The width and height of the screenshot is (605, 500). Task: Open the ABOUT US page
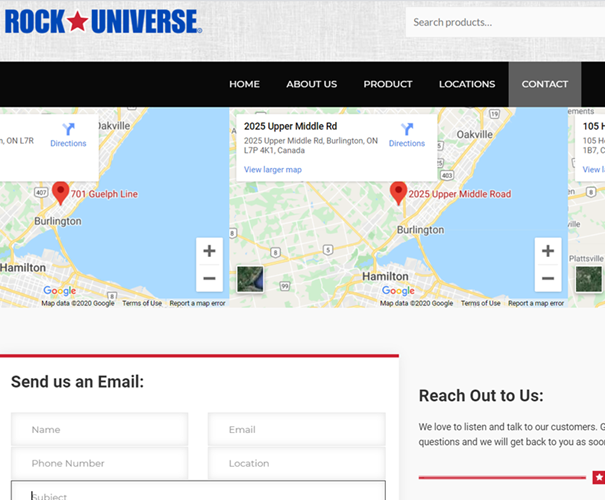[312, 84]
